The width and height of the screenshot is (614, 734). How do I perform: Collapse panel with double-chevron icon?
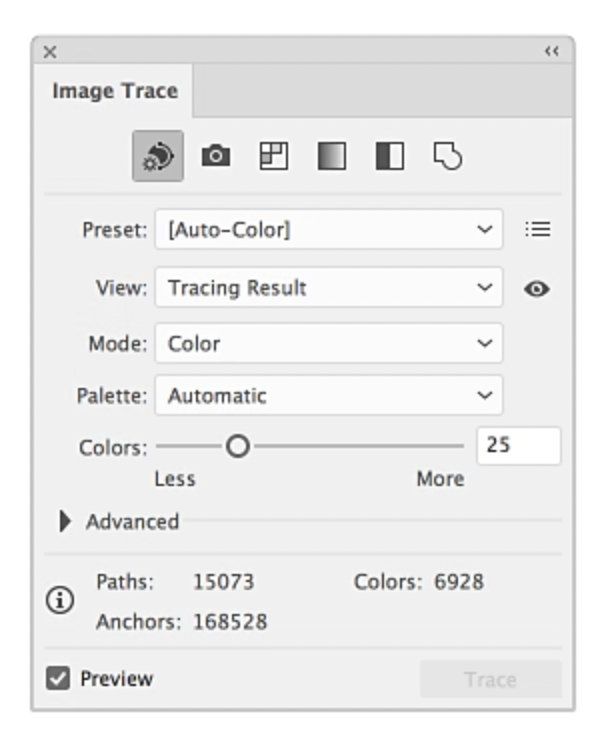[x=552, y=51]
